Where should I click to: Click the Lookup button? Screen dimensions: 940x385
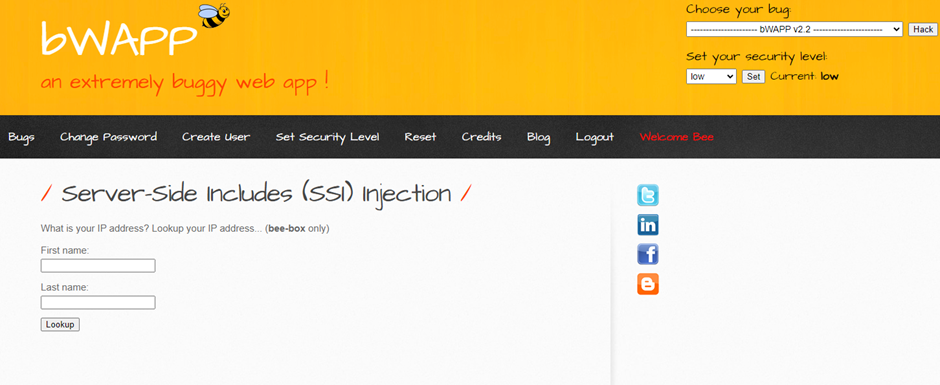[60, 324]
